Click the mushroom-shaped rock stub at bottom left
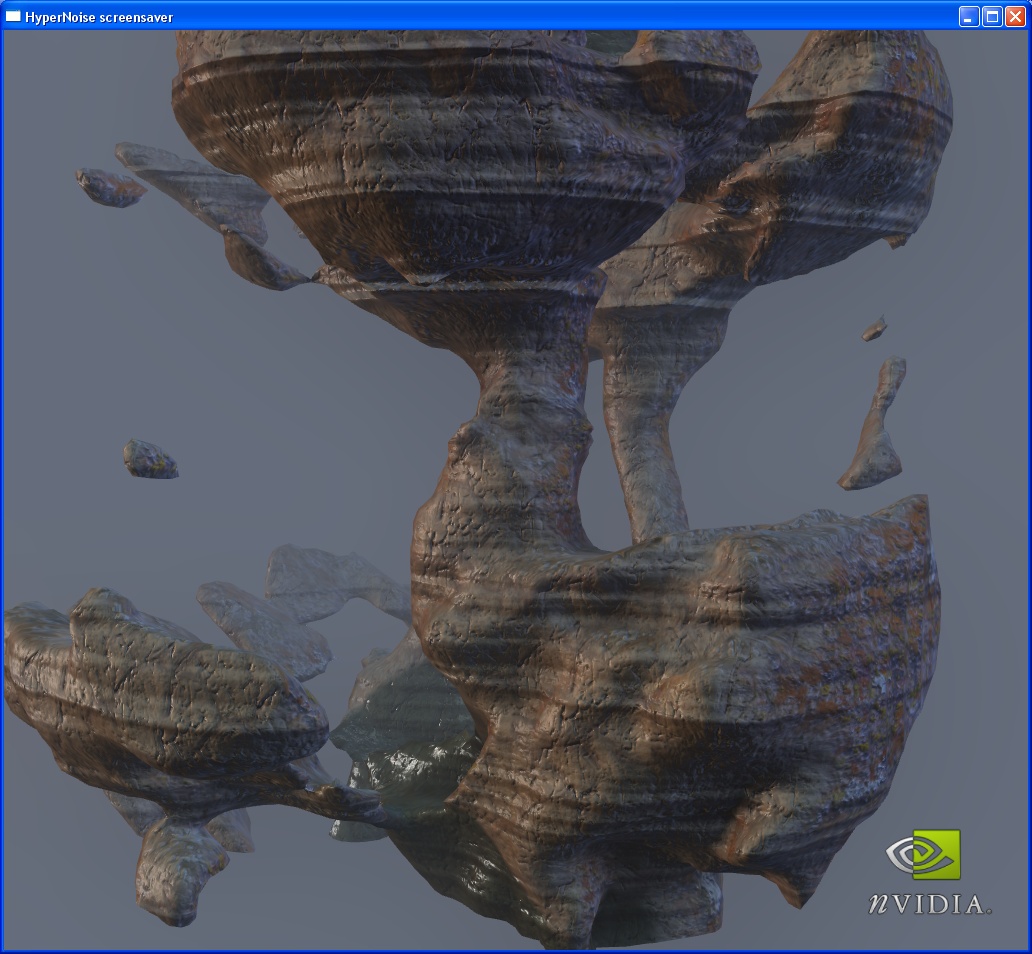 [175, 870]
